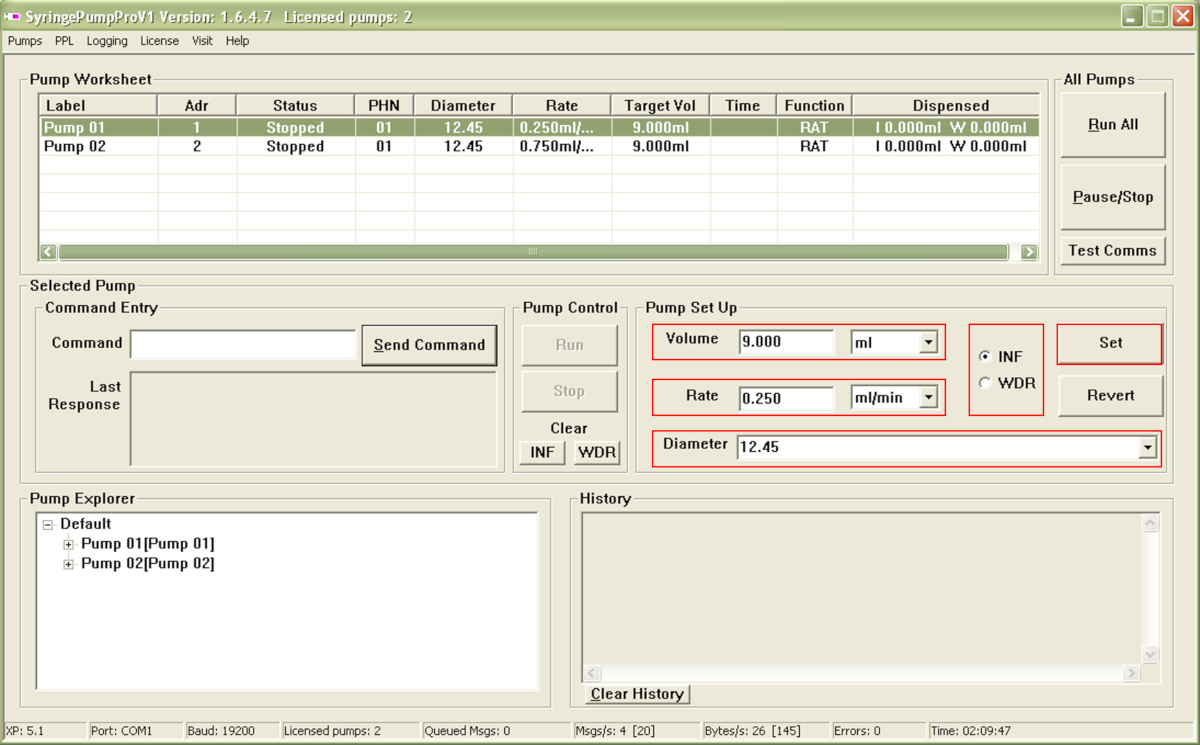This screenshot has height=745, width=1200.
Task: Click Test Comms button
Action: 1112,251
